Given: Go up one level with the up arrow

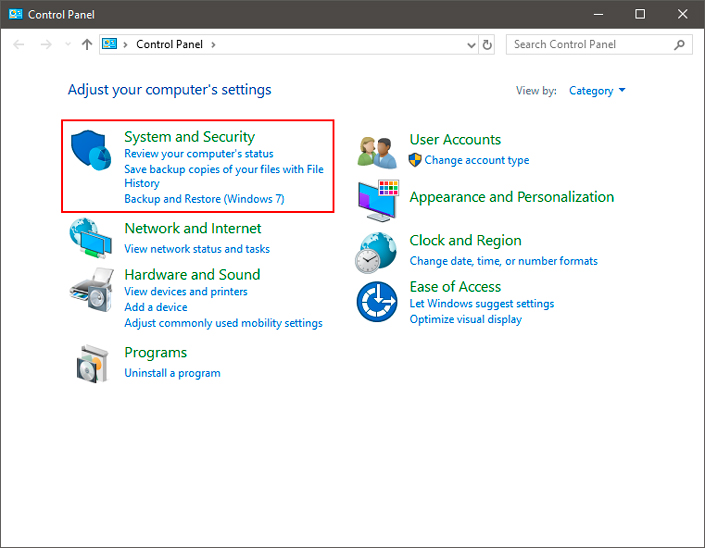Looking at the screenshot, I should tap(87, 45).
